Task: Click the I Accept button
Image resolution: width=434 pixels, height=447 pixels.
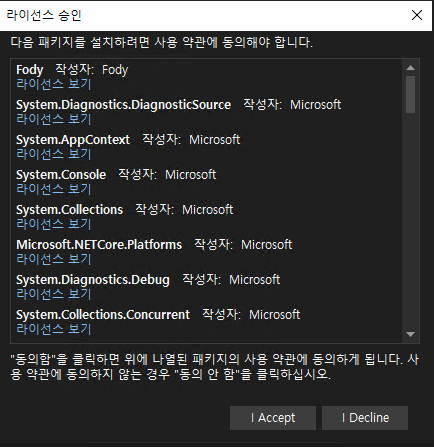Action: tap(273, 418)
